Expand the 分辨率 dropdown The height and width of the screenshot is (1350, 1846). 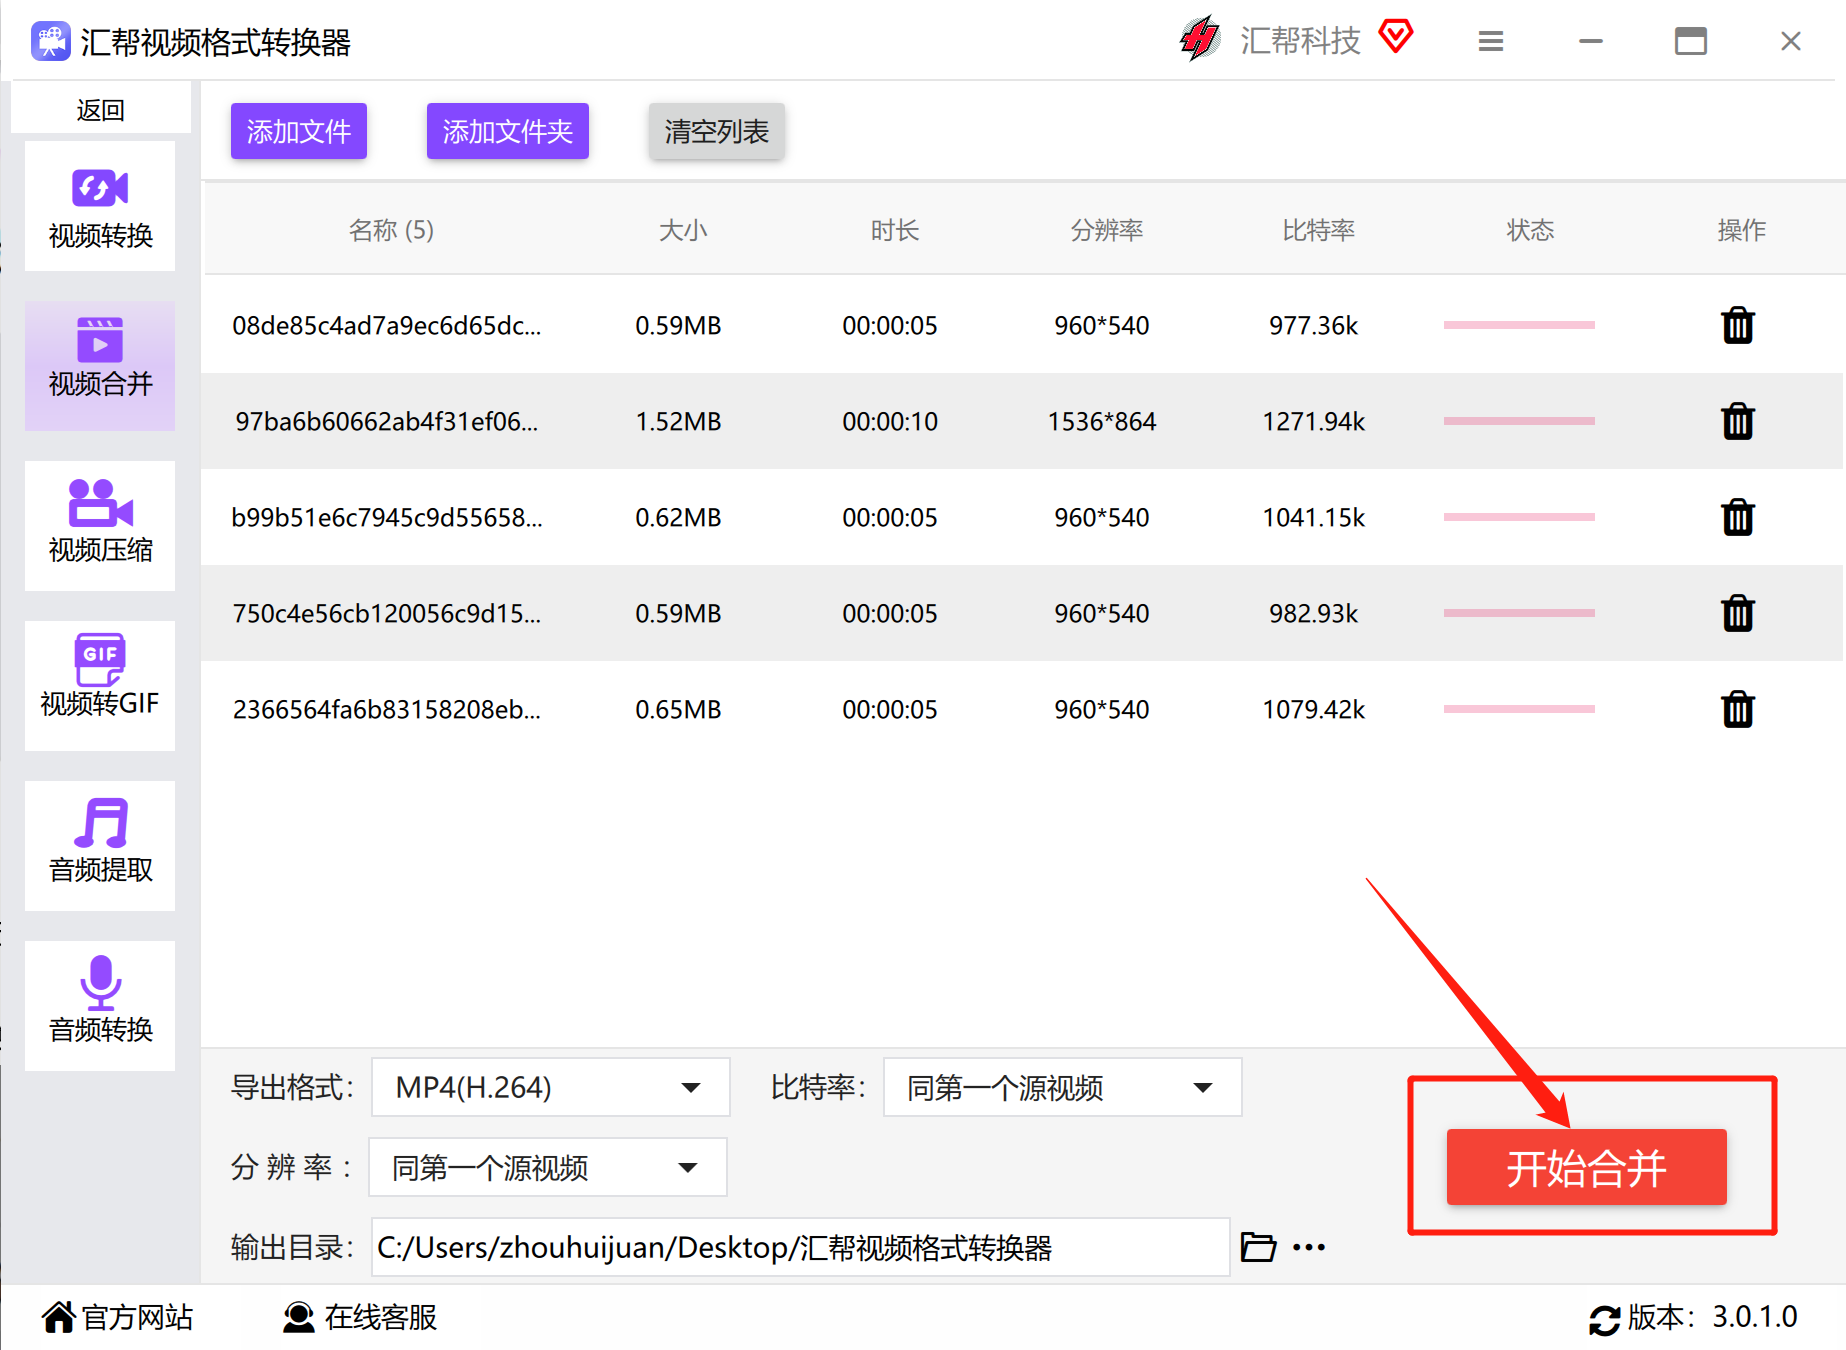pyautogui.click(x=548, y=1167)
